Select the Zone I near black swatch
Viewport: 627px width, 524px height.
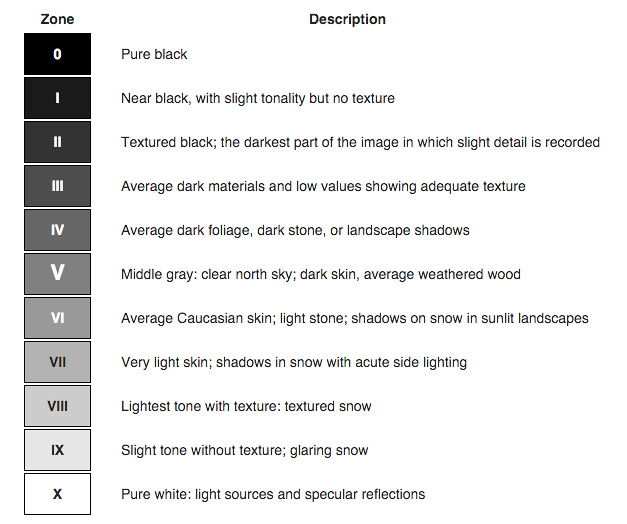(57, 98)
